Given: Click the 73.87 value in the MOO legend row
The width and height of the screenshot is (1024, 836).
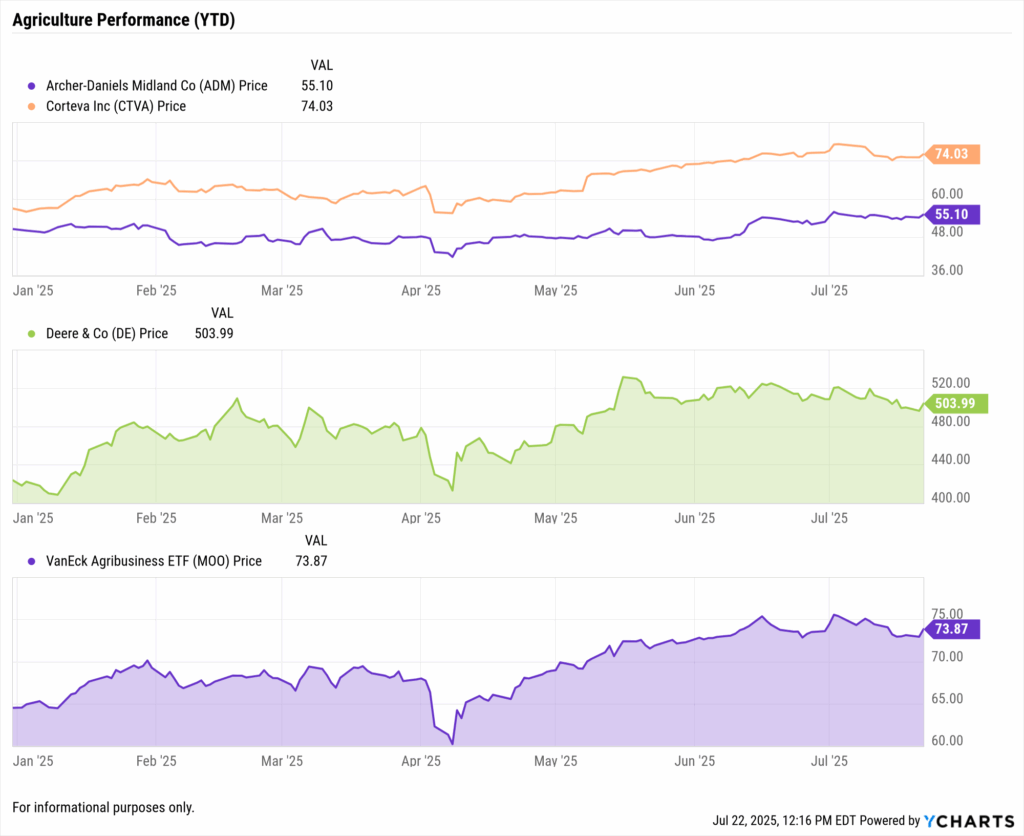Looking at the screenshot, I should (312, 560).
